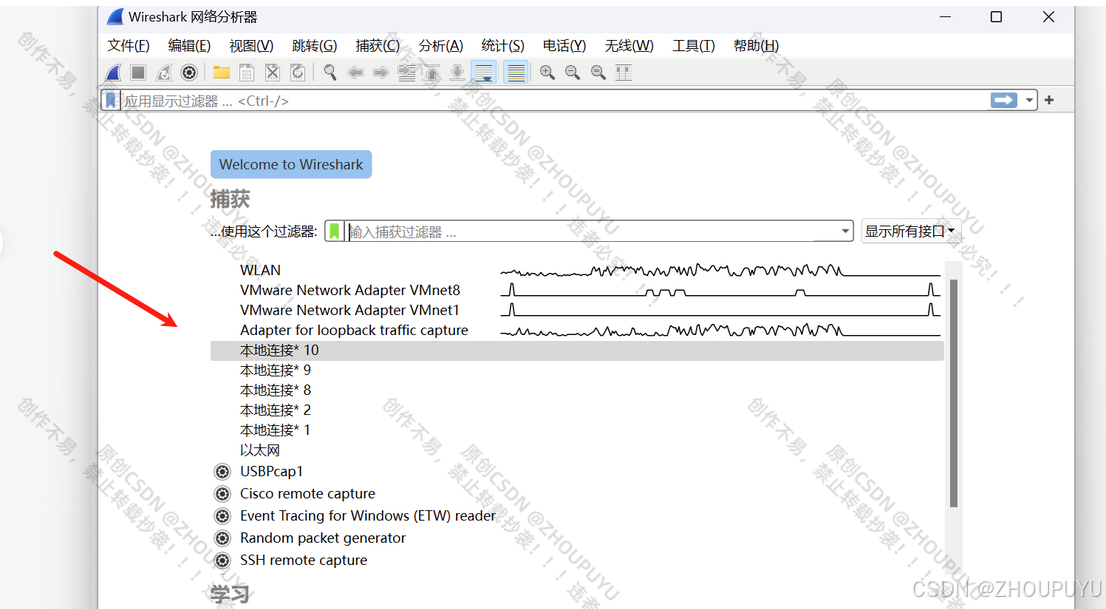Open display filter history dropdown
This screenshot has height=609, width=1106.
tap(1029, 100)
